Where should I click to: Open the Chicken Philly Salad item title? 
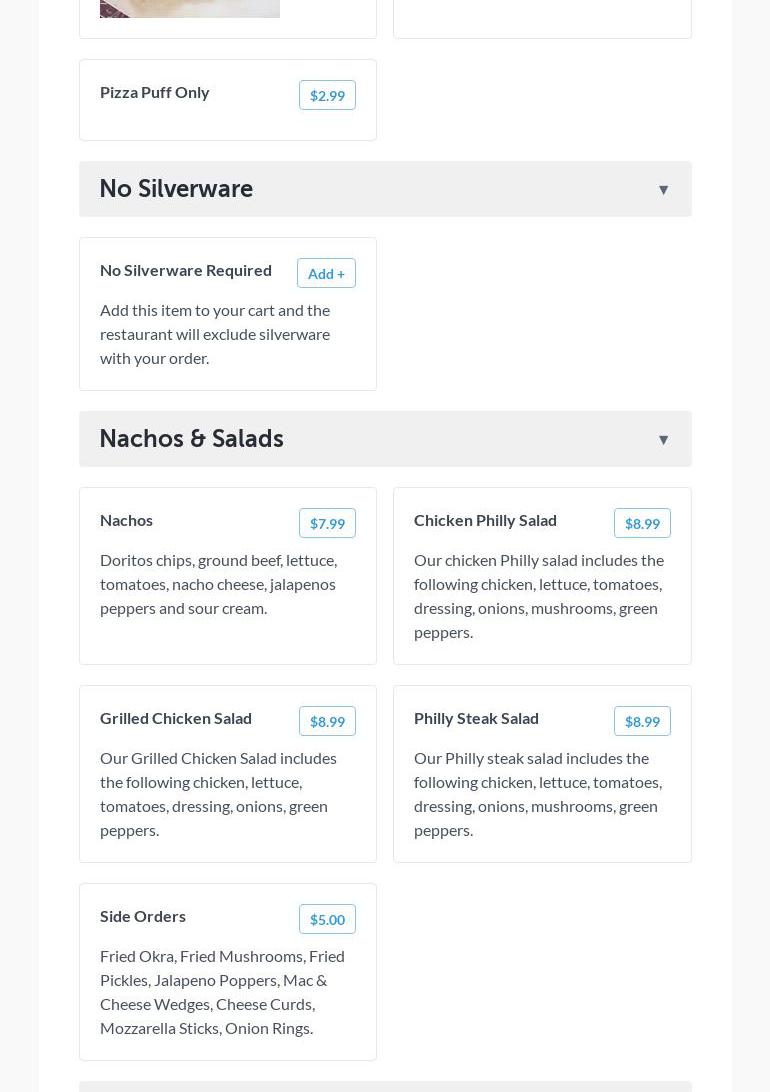[x=485, y=520]
